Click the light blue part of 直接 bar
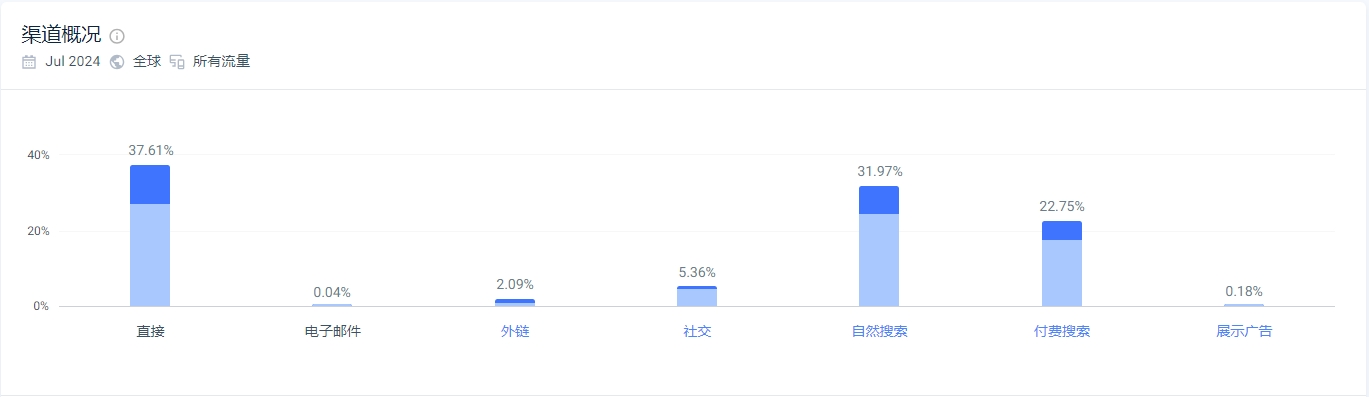This screenshot has height=397, width=1369. point(150,255)
